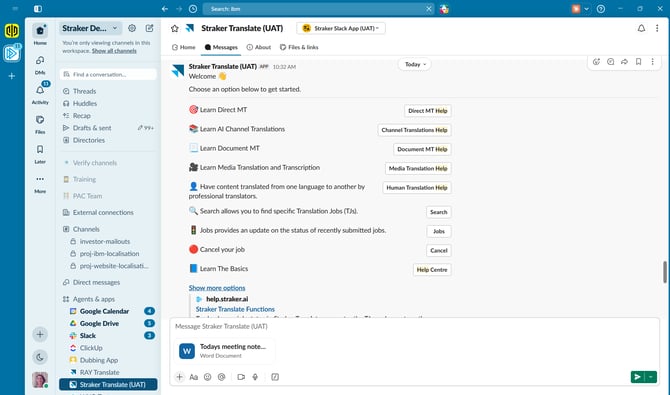Toggle dark mode moon icon
The width and height of the screenshot is (670, 395).
tap(40, 357)
